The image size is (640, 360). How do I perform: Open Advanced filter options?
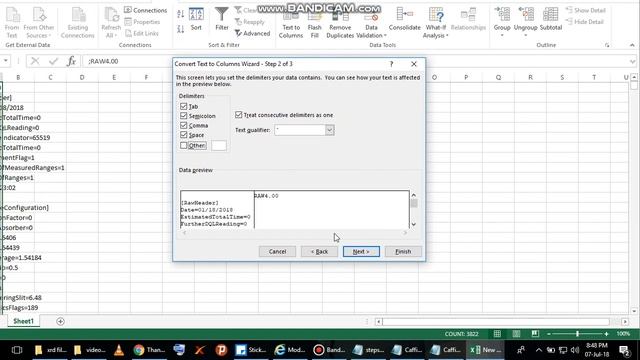pyautogui.click(x=252, y=33)
